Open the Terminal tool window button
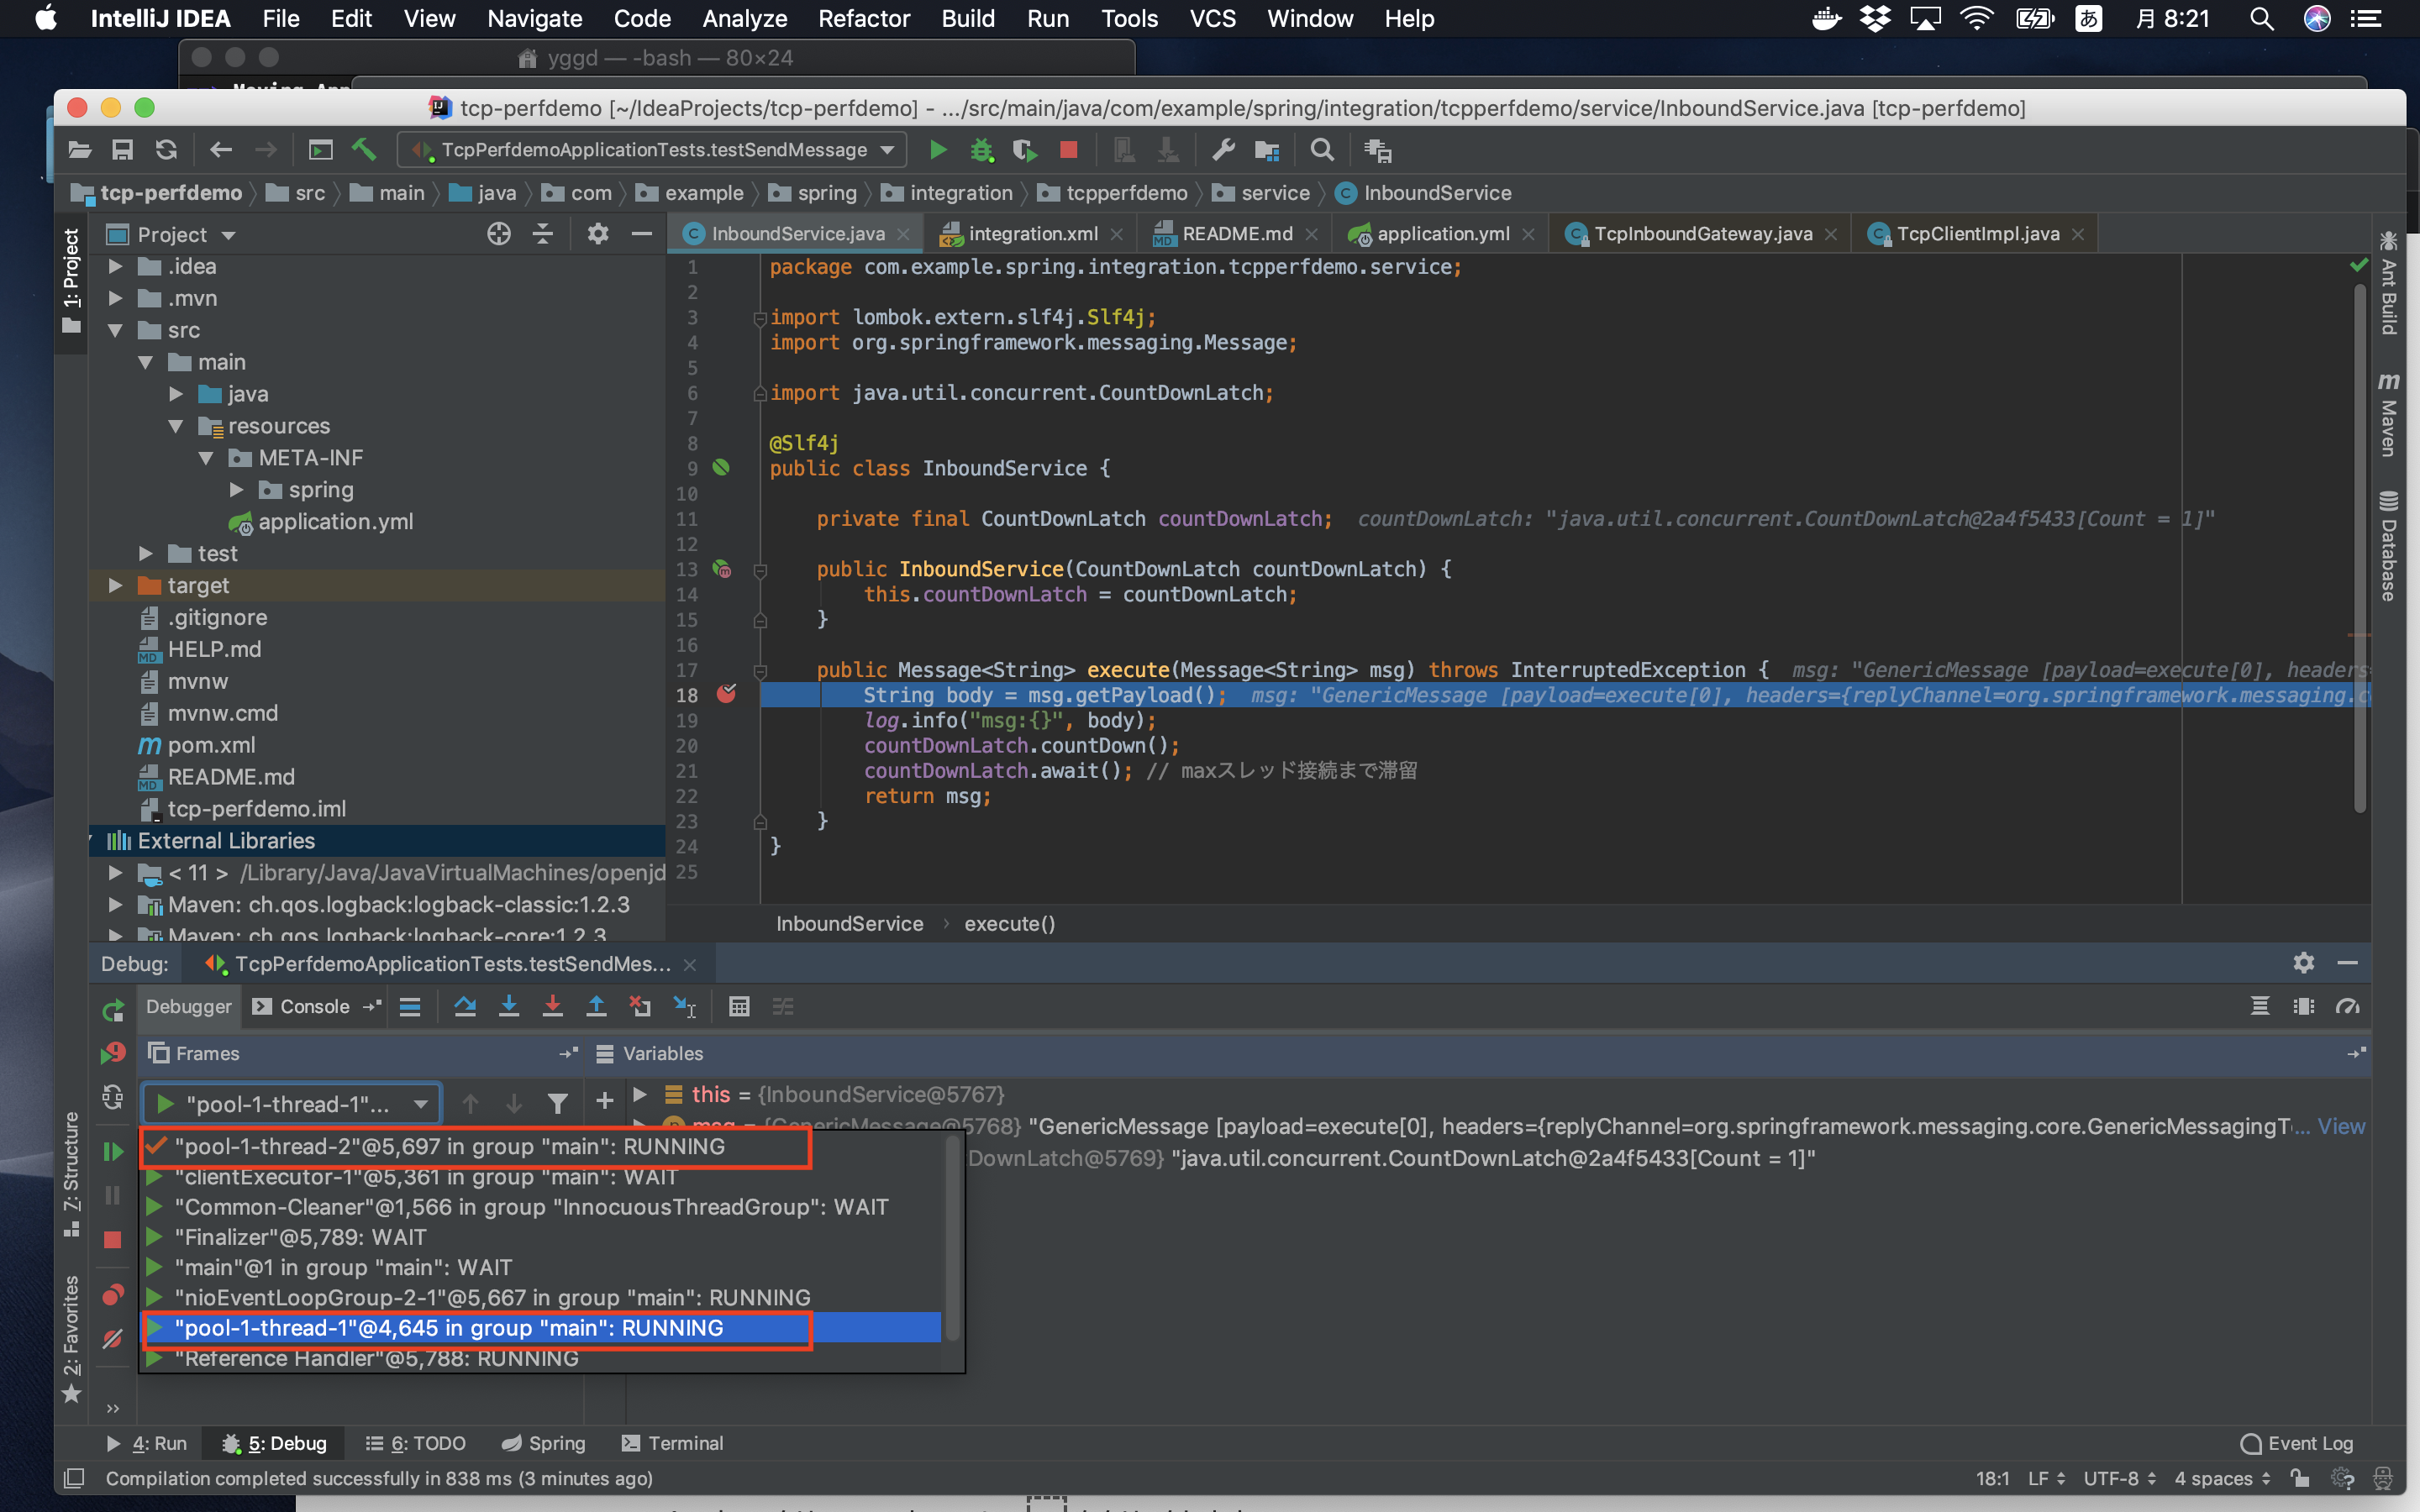 click(x=672, y=1443)
